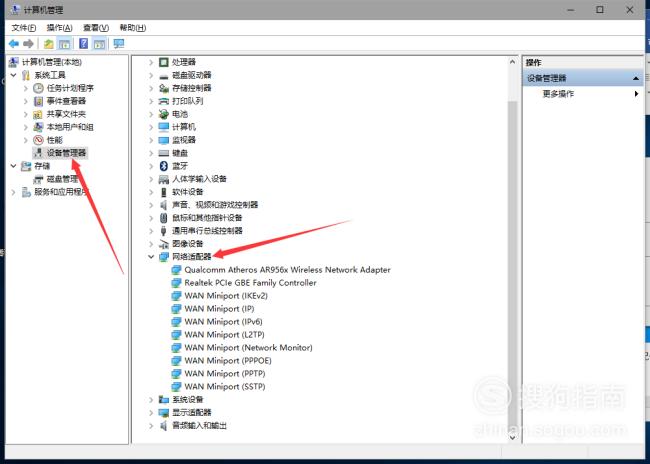This screenshot has width=650, height=464.
Task: Select WAN Miniport (L2TP) device
Action: pyautogui.click(x=224, y=335)
